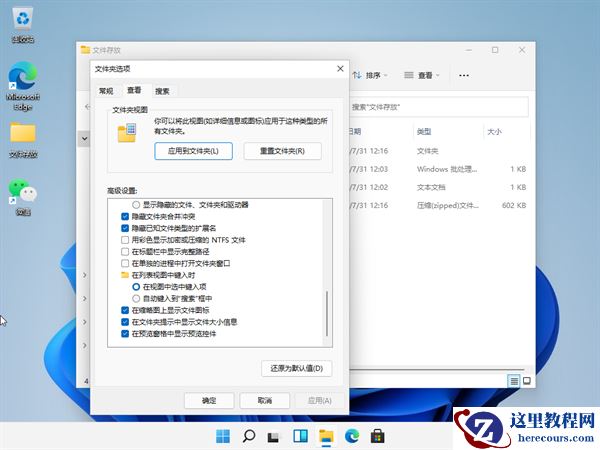Select 在视图中选中键入项 radio option
The height and width of the screenshot is (450, 600).
pyautogui.click(x=136, y=287)
